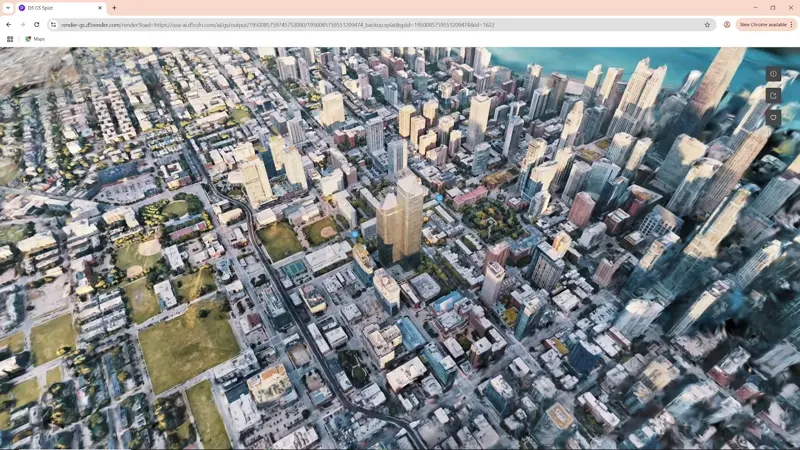View site information icon in address bar
800x450 pixels.
click(x=54, y=24)
